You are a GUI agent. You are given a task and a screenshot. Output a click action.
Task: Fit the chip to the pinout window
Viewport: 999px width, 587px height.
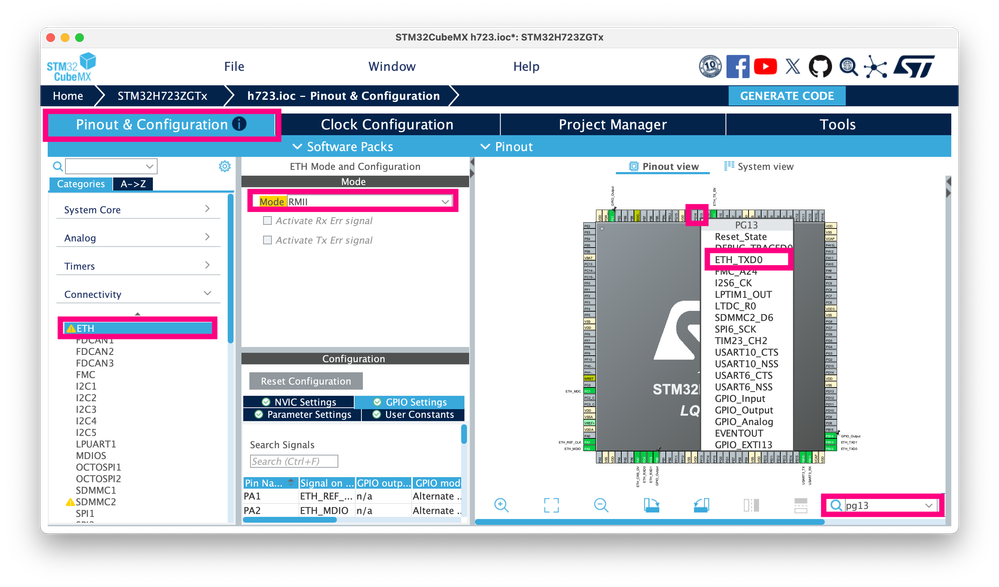(x=551, y=505)
